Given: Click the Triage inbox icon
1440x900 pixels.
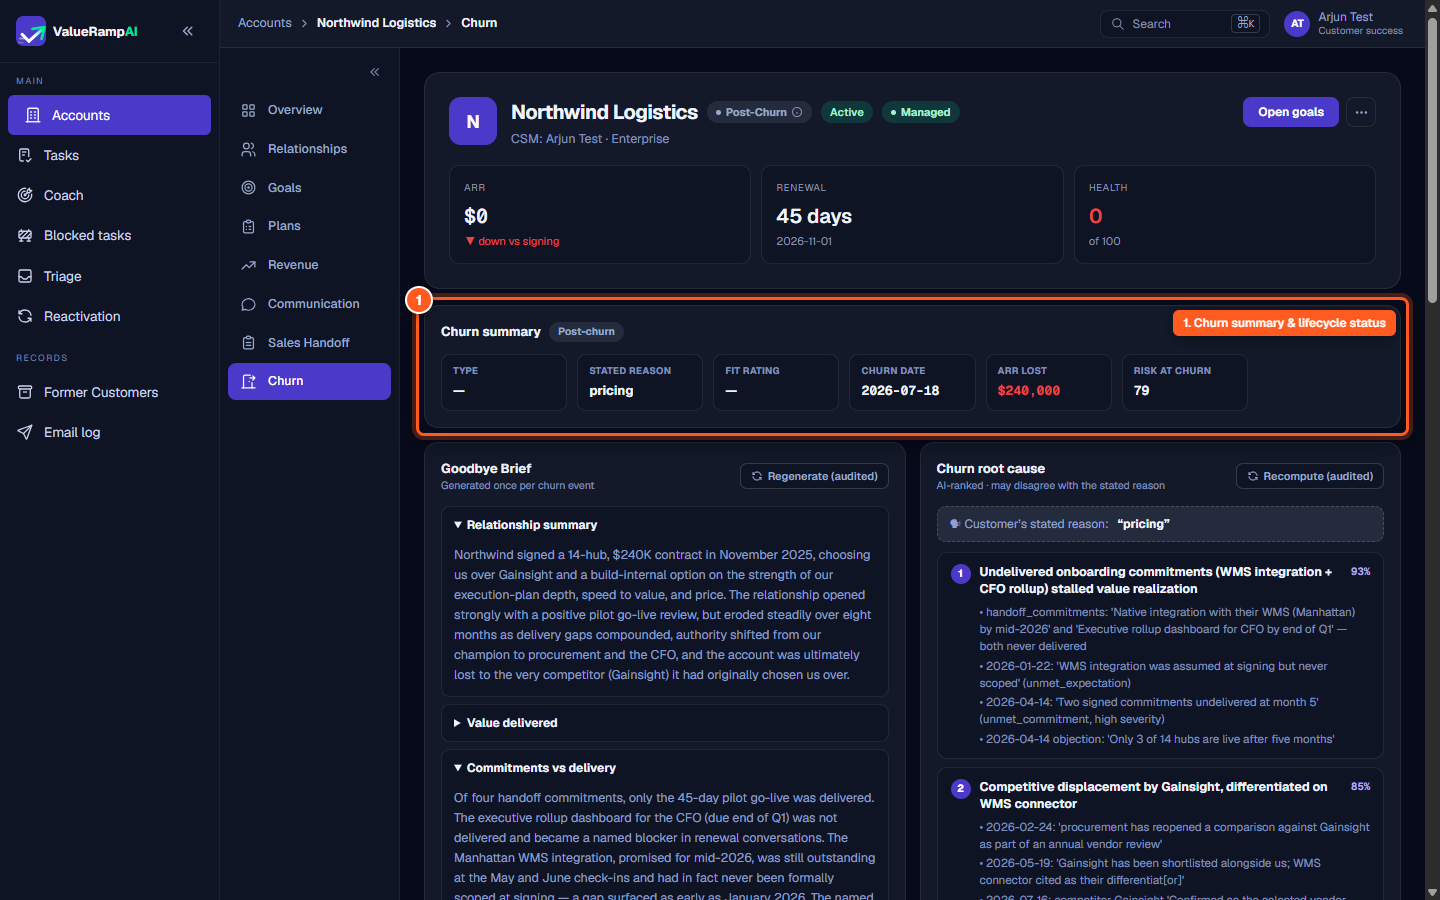Looking at the screenshot, I should (25, 276).
